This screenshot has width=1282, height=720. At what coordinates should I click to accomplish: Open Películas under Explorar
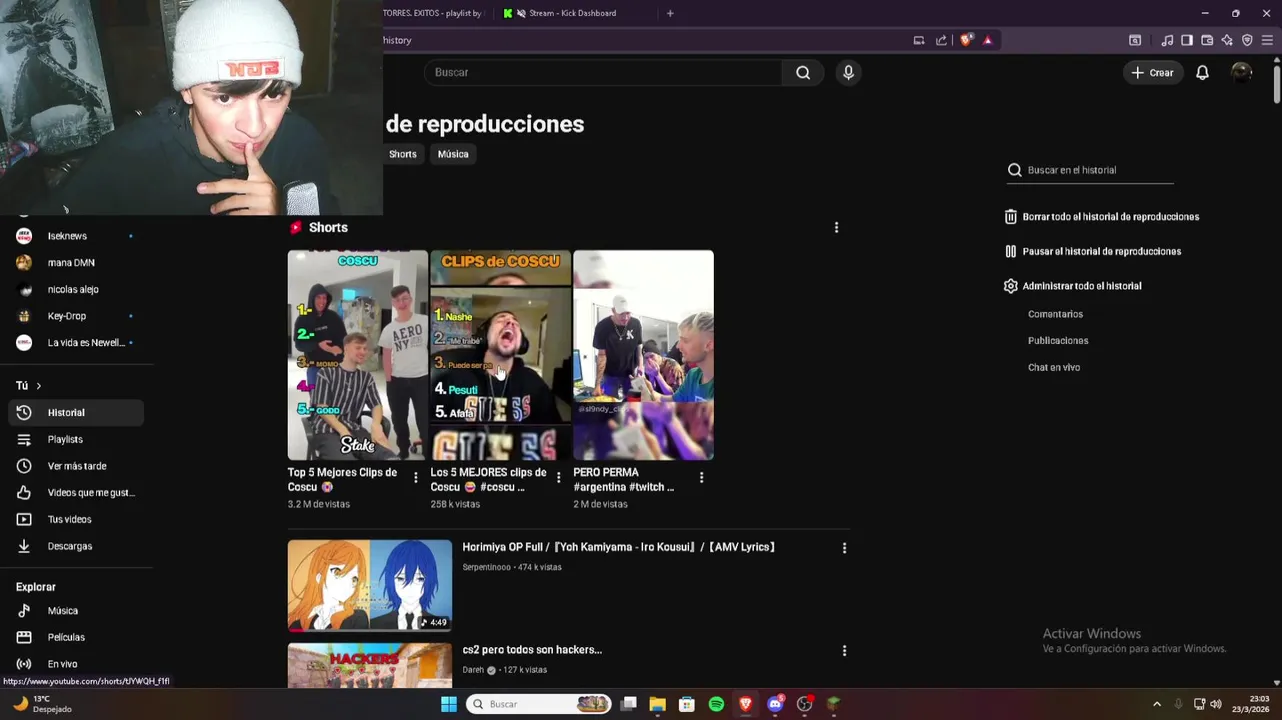[76, 638]
